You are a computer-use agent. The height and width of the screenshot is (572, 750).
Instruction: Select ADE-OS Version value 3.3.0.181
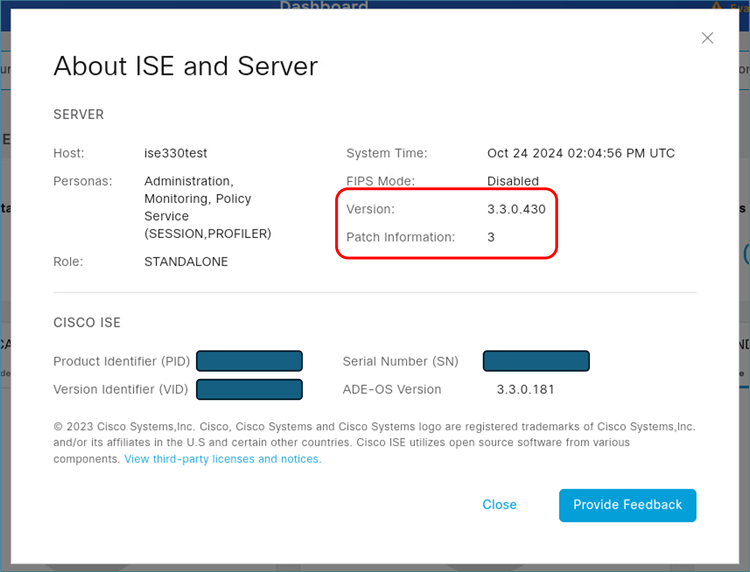click(x=525, y=389)
